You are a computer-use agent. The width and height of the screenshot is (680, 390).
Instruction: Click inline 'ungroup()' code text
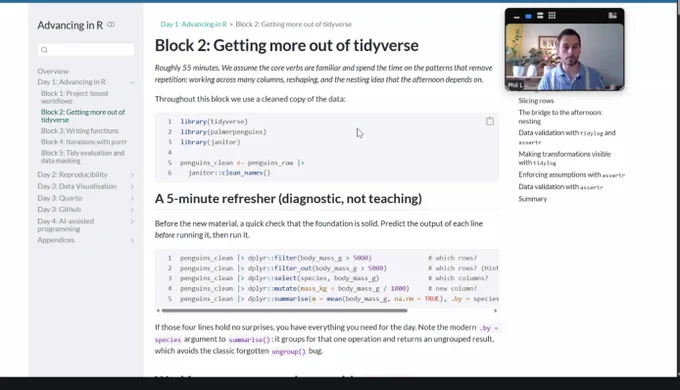(288, 352)
